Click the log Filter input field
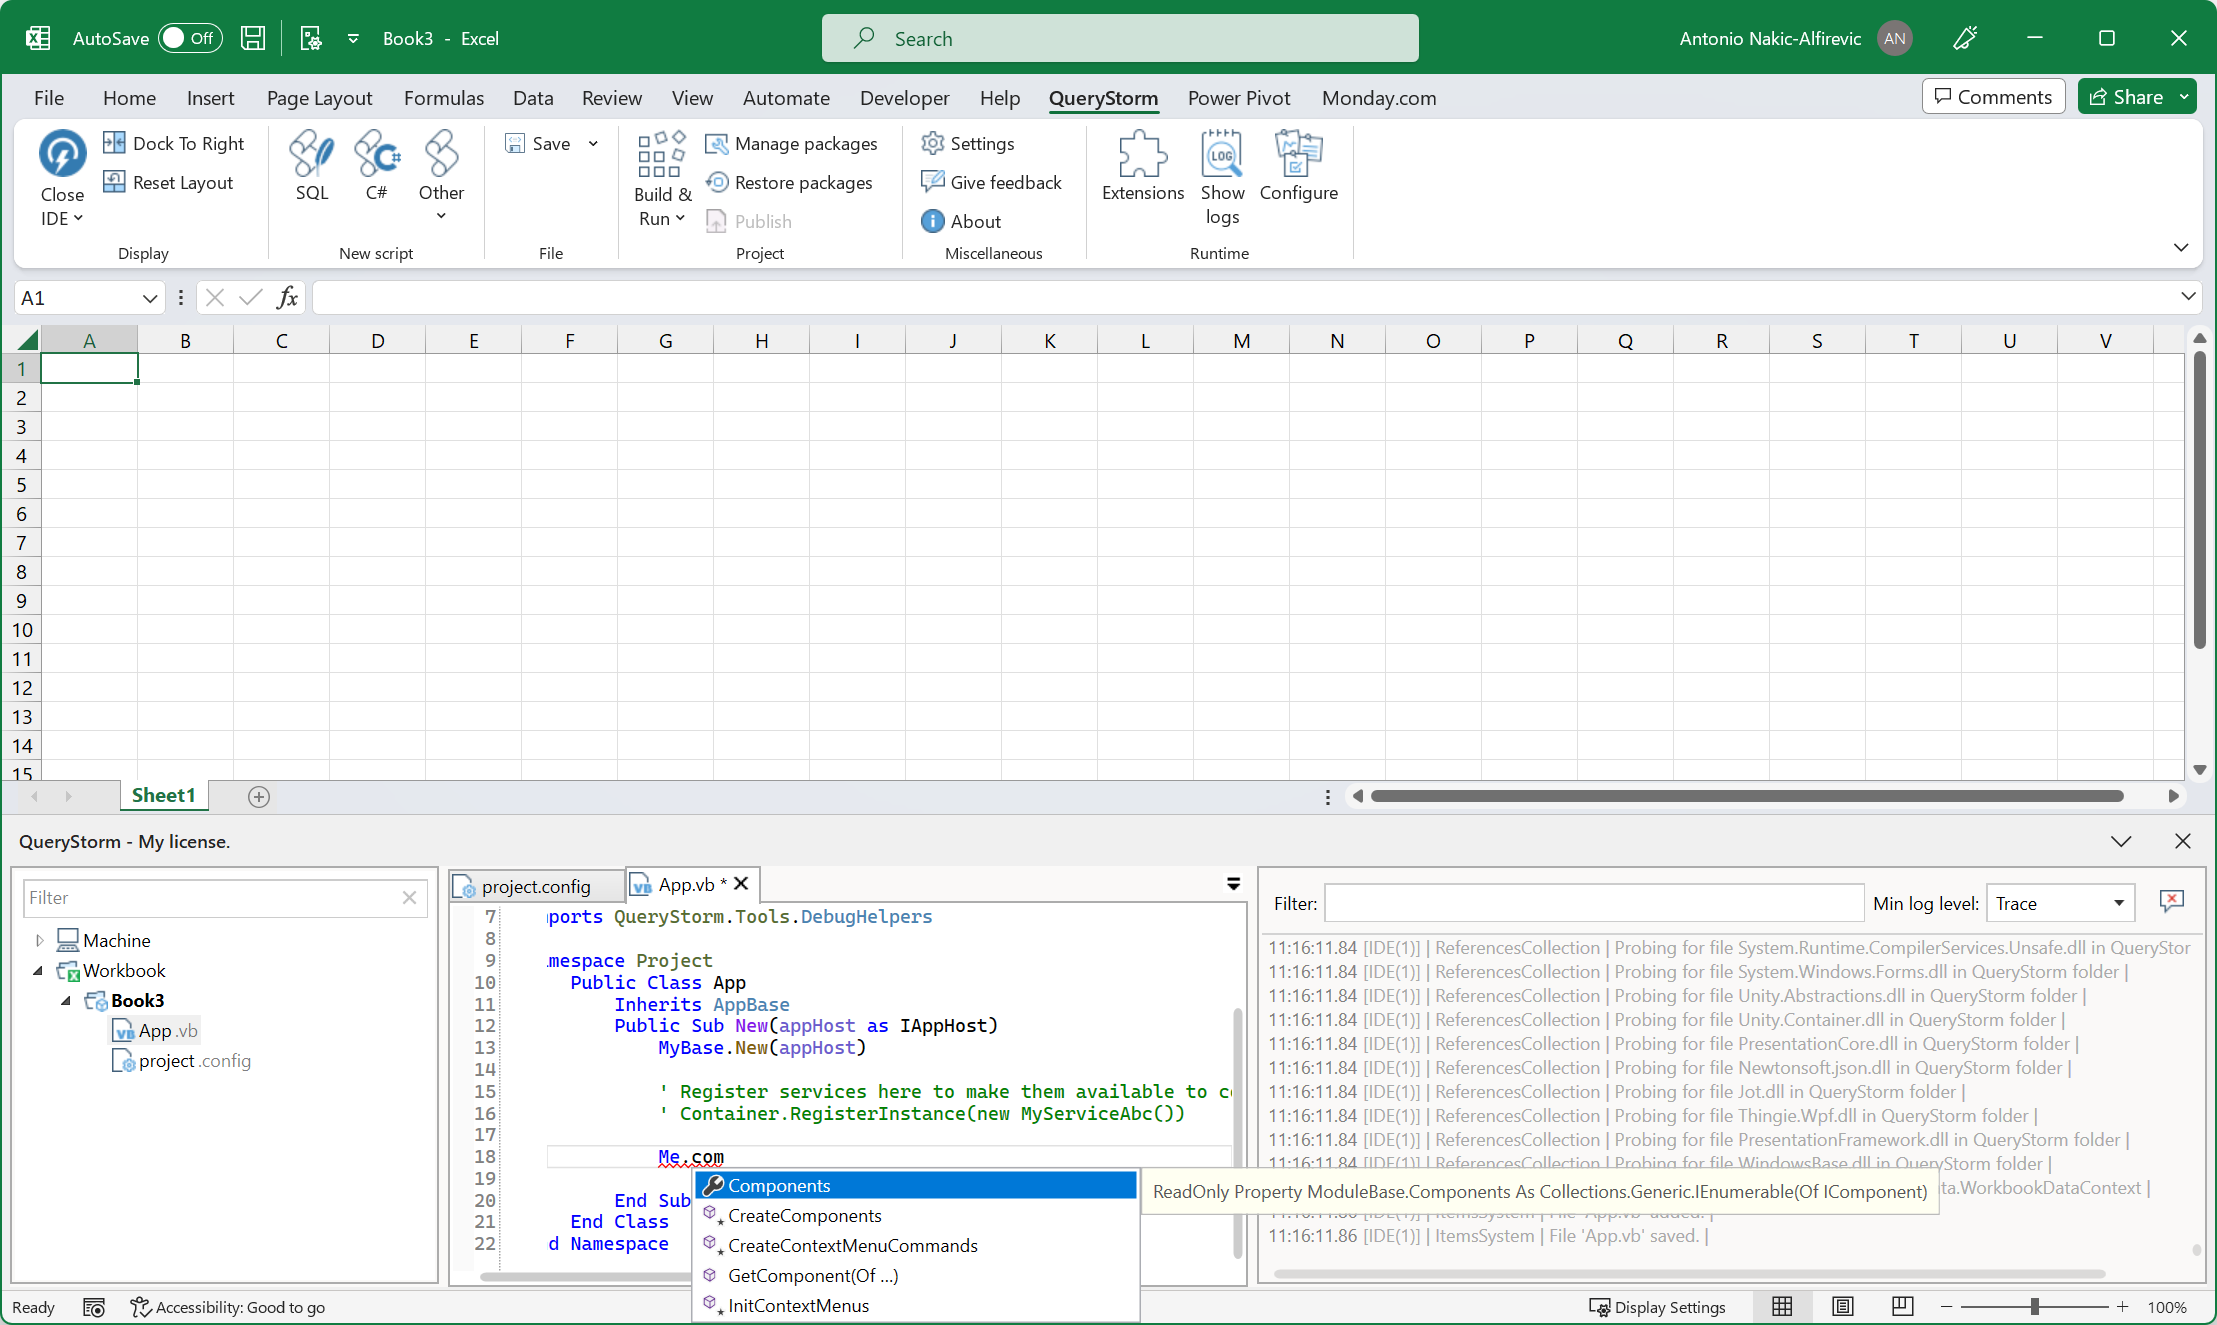 click(x=1593, y=903)
